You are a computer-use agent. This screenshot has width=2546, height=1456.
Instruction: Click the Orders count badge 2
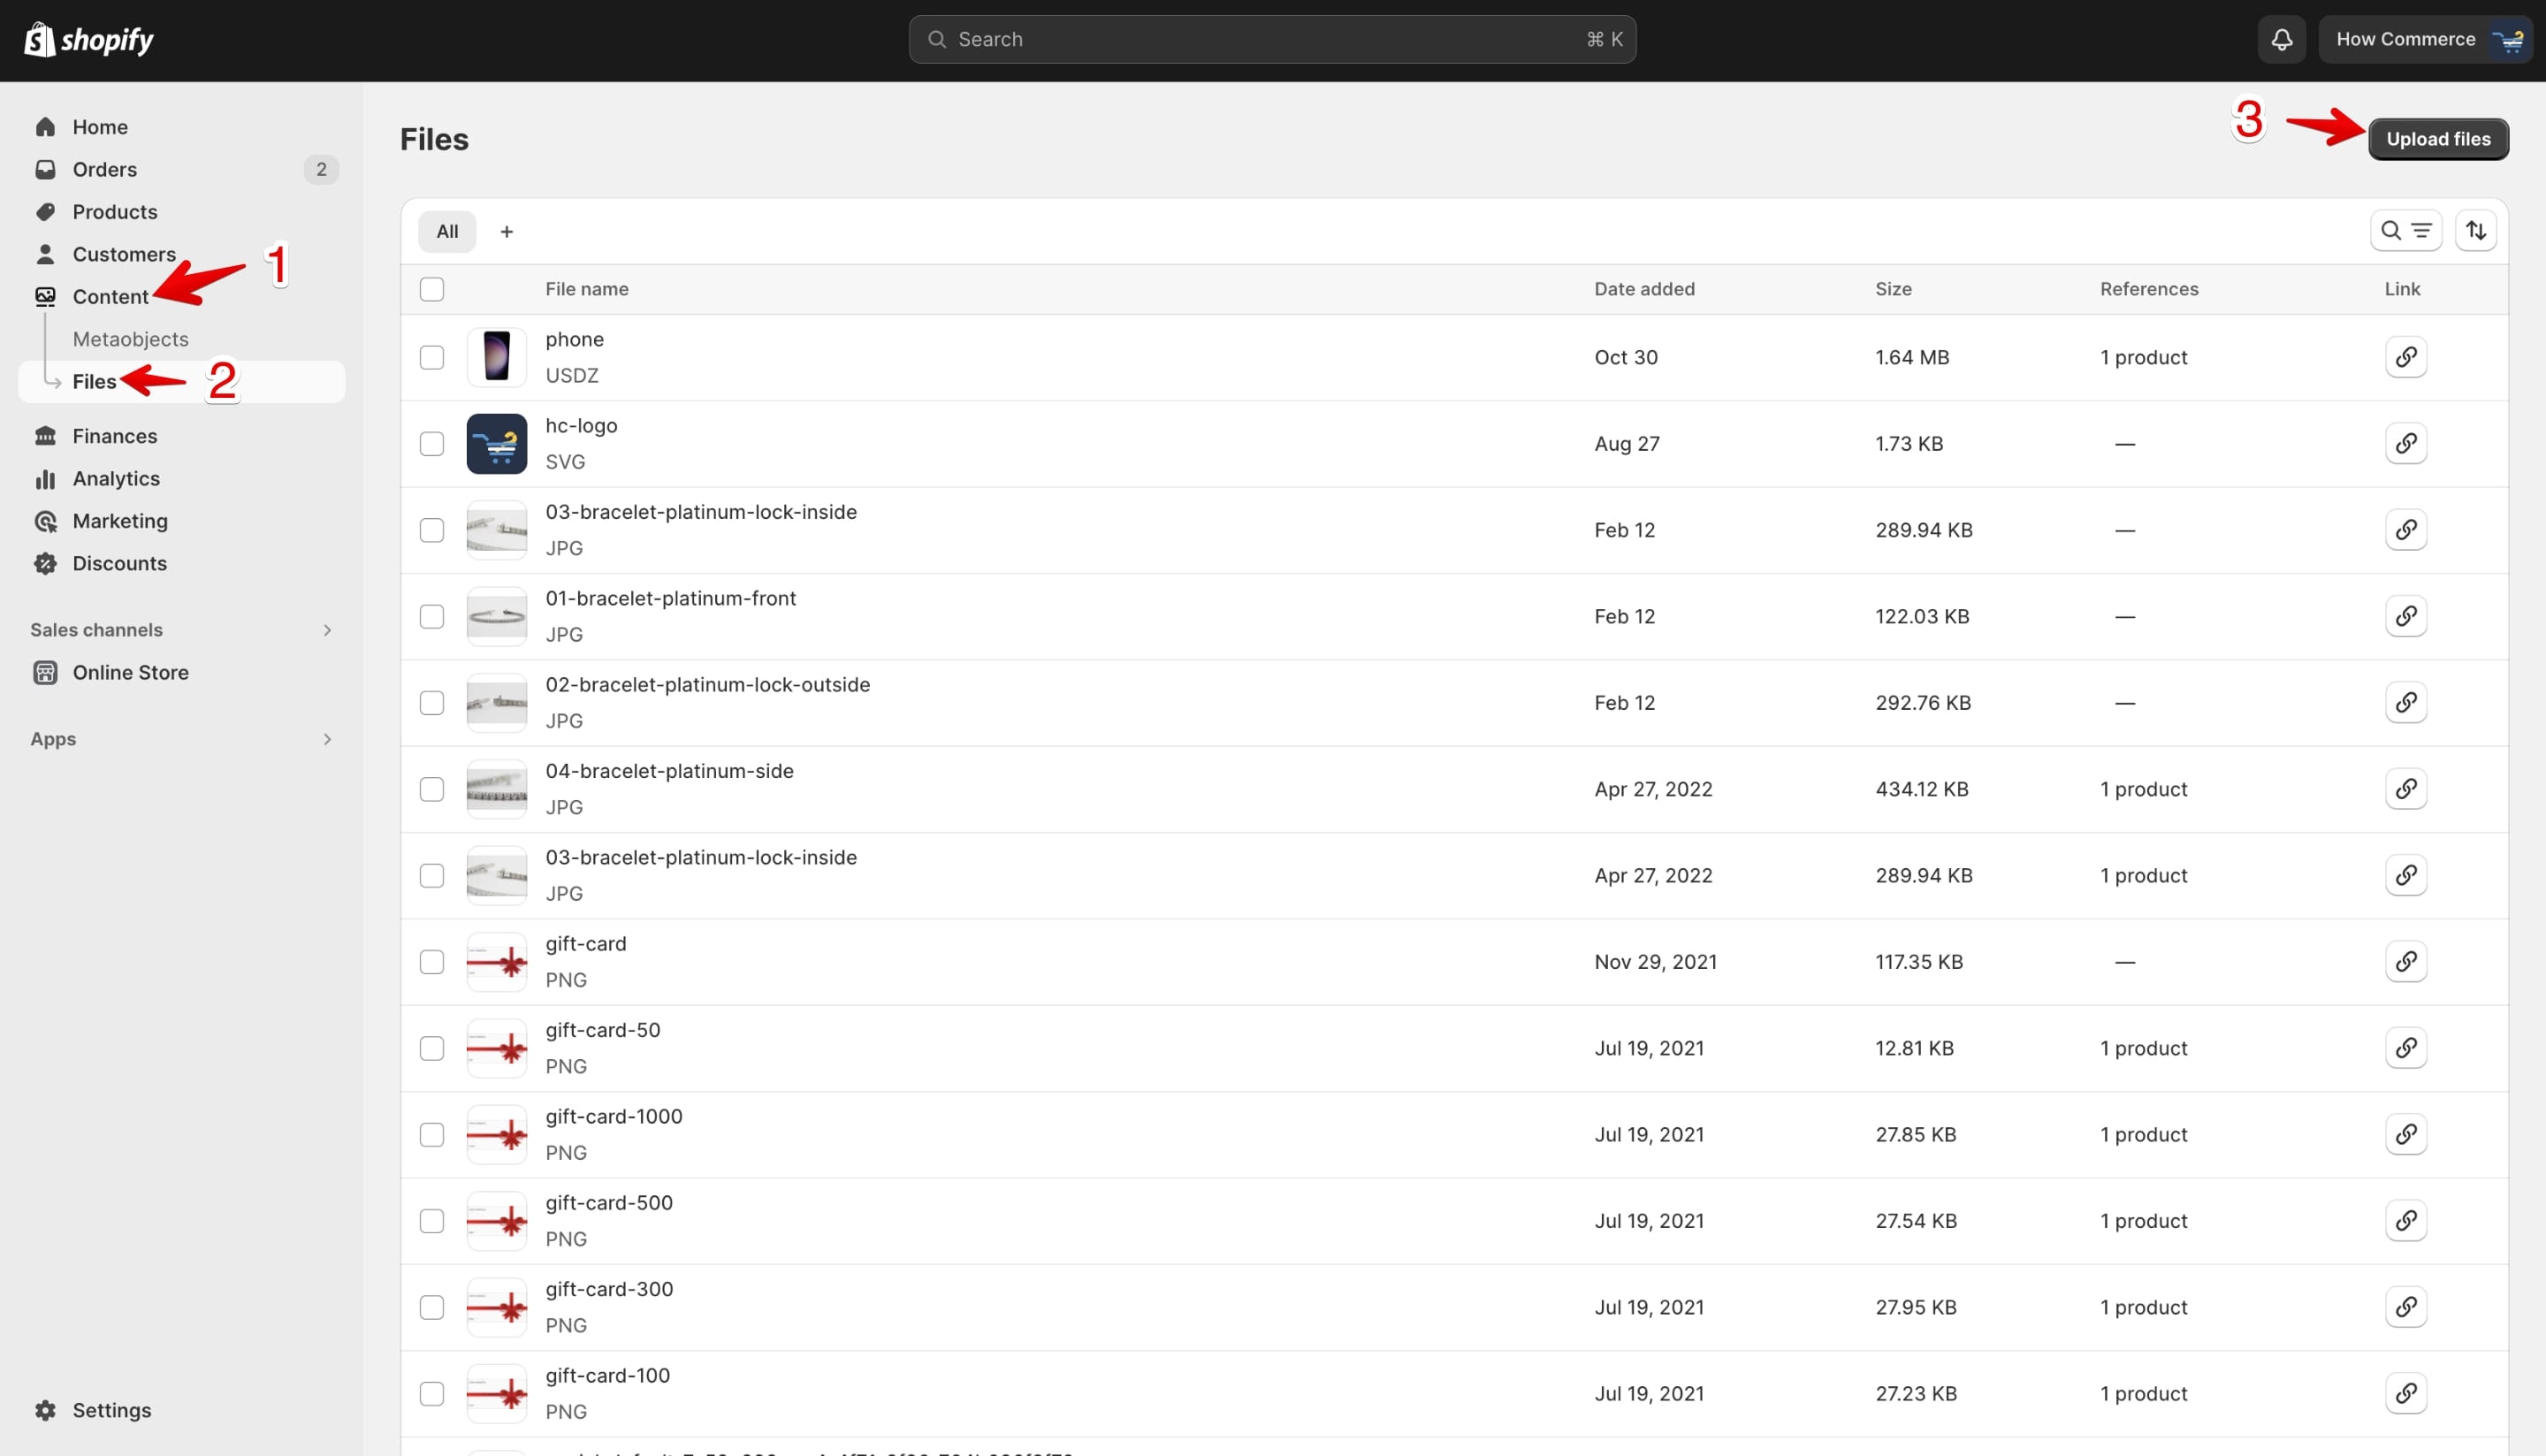point(321,169)
